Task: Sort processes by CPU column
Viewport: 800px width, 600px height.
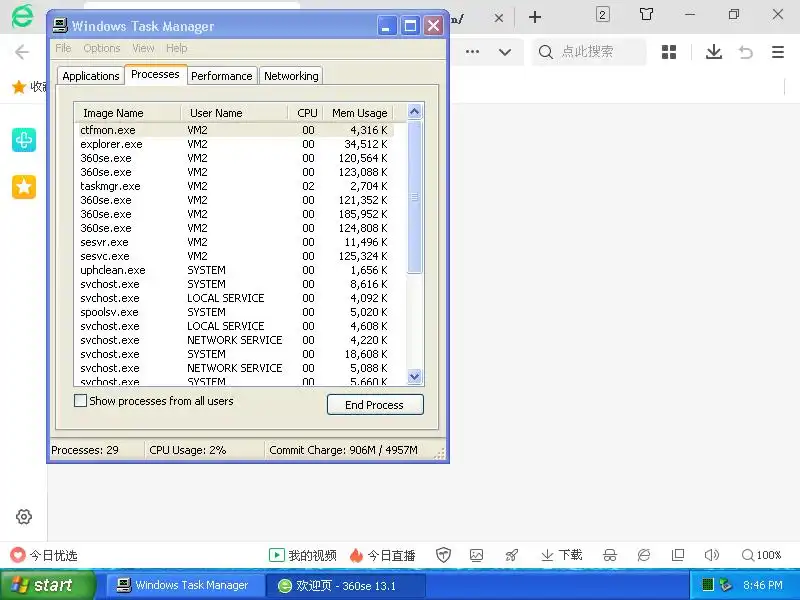Action: 306,113
